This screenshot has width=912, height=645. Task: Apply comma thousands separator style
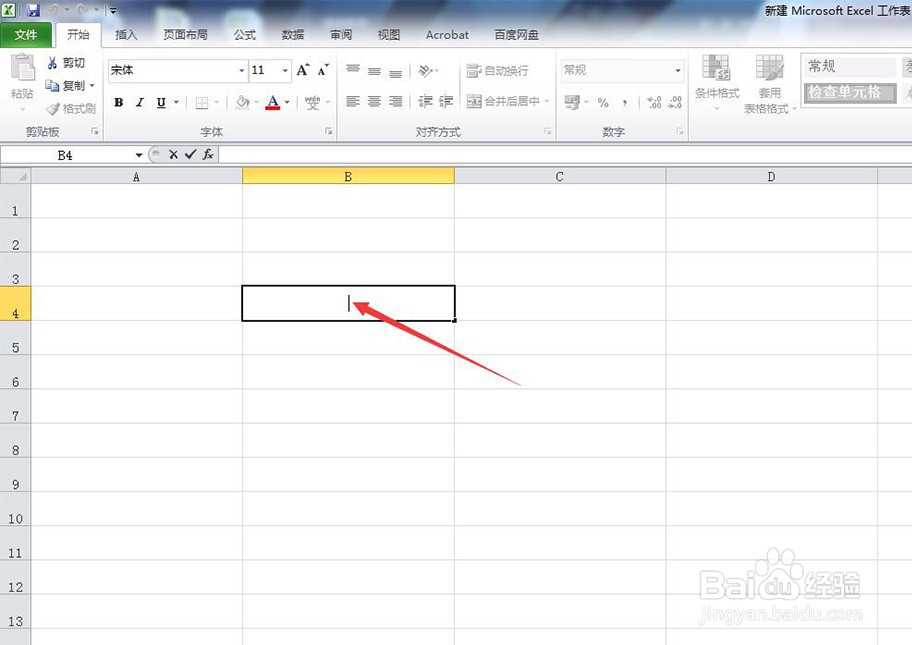pos(625,103)
